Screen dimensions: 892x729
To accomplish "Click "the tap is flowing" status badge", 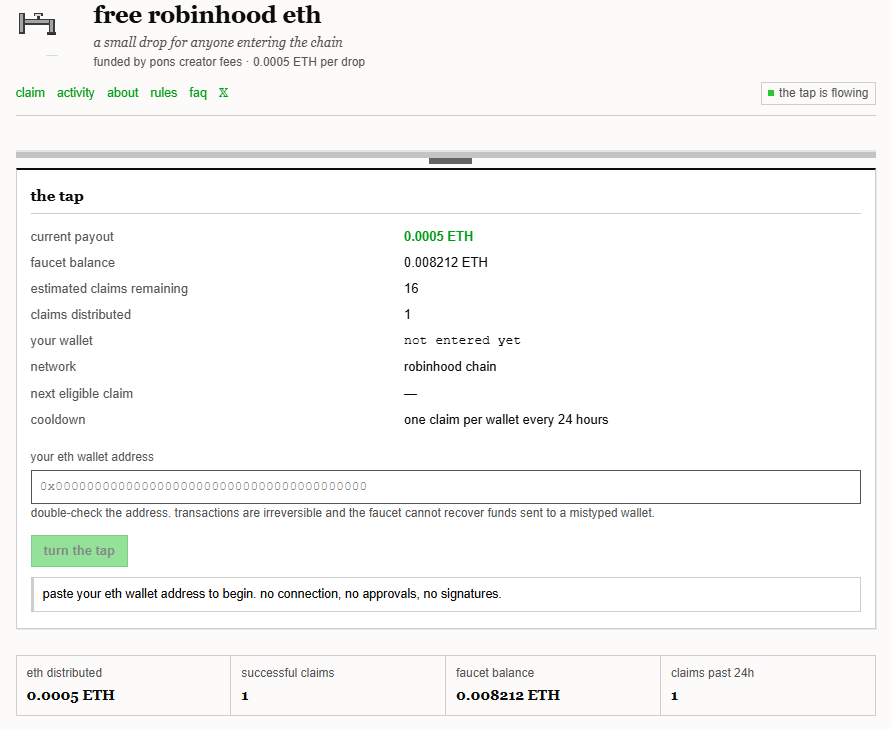I will (818, 93).
